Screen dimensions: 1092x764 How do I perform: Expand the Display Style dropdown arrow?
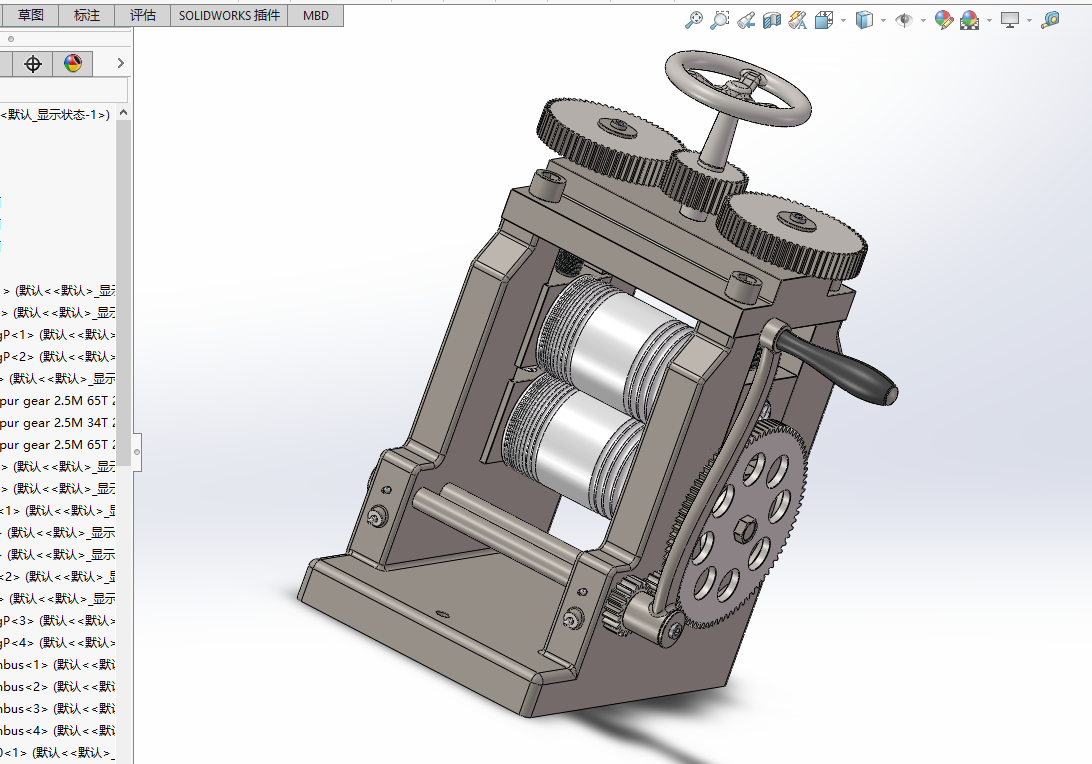(x=884, y=20)
